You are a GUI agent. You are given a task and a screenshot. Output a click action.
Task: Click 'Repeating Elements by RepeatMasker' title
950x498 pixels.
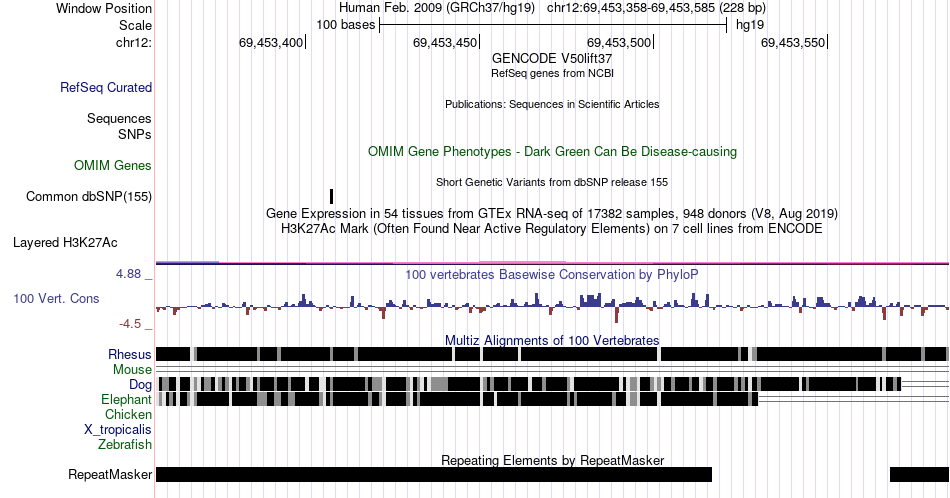(x=552, y=460)
